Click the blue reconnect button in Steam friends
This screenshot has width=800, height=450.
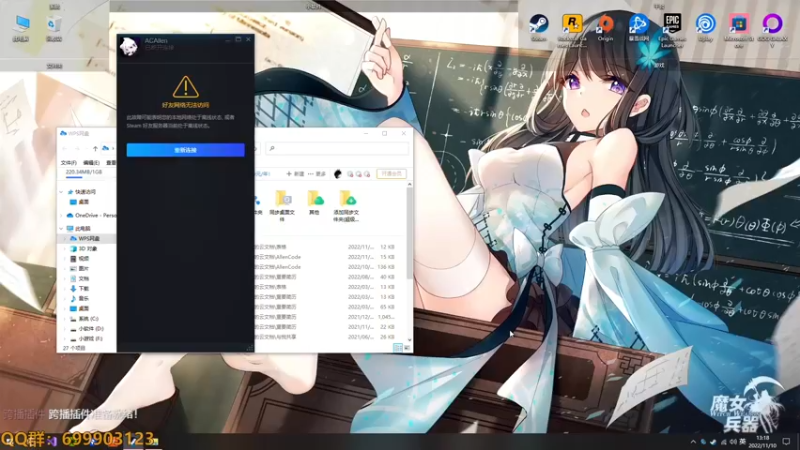click(186, 150)
